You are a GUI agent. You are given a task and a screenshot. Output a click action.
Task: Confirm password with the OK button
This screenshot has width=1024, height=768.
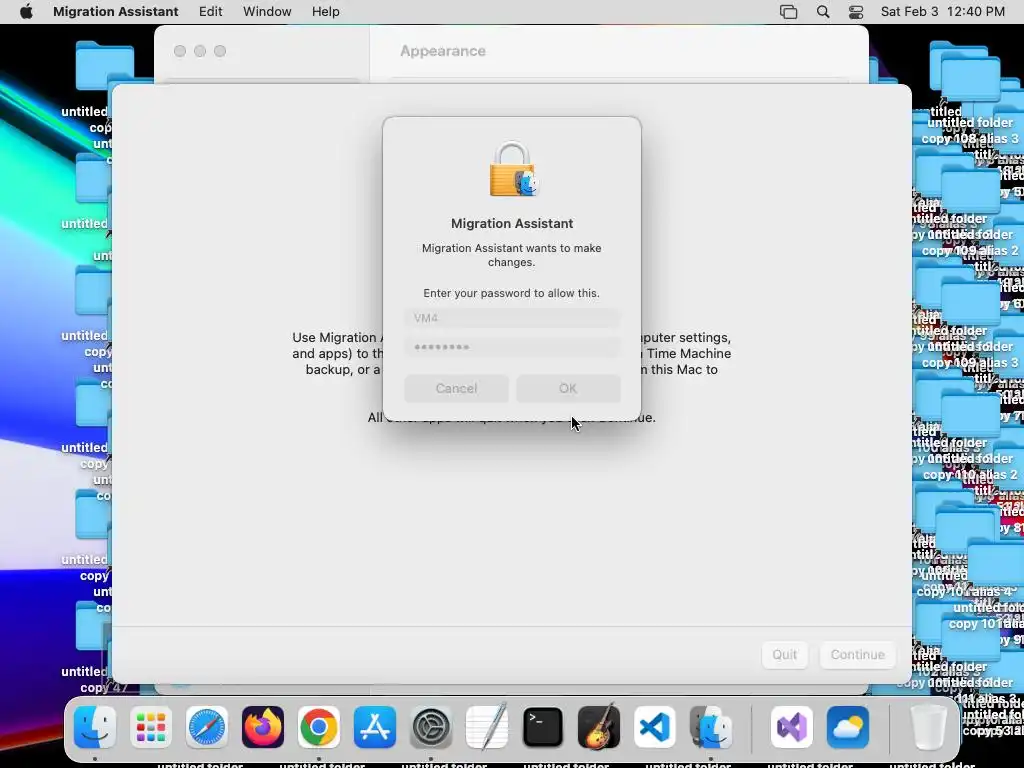point(568,389)
